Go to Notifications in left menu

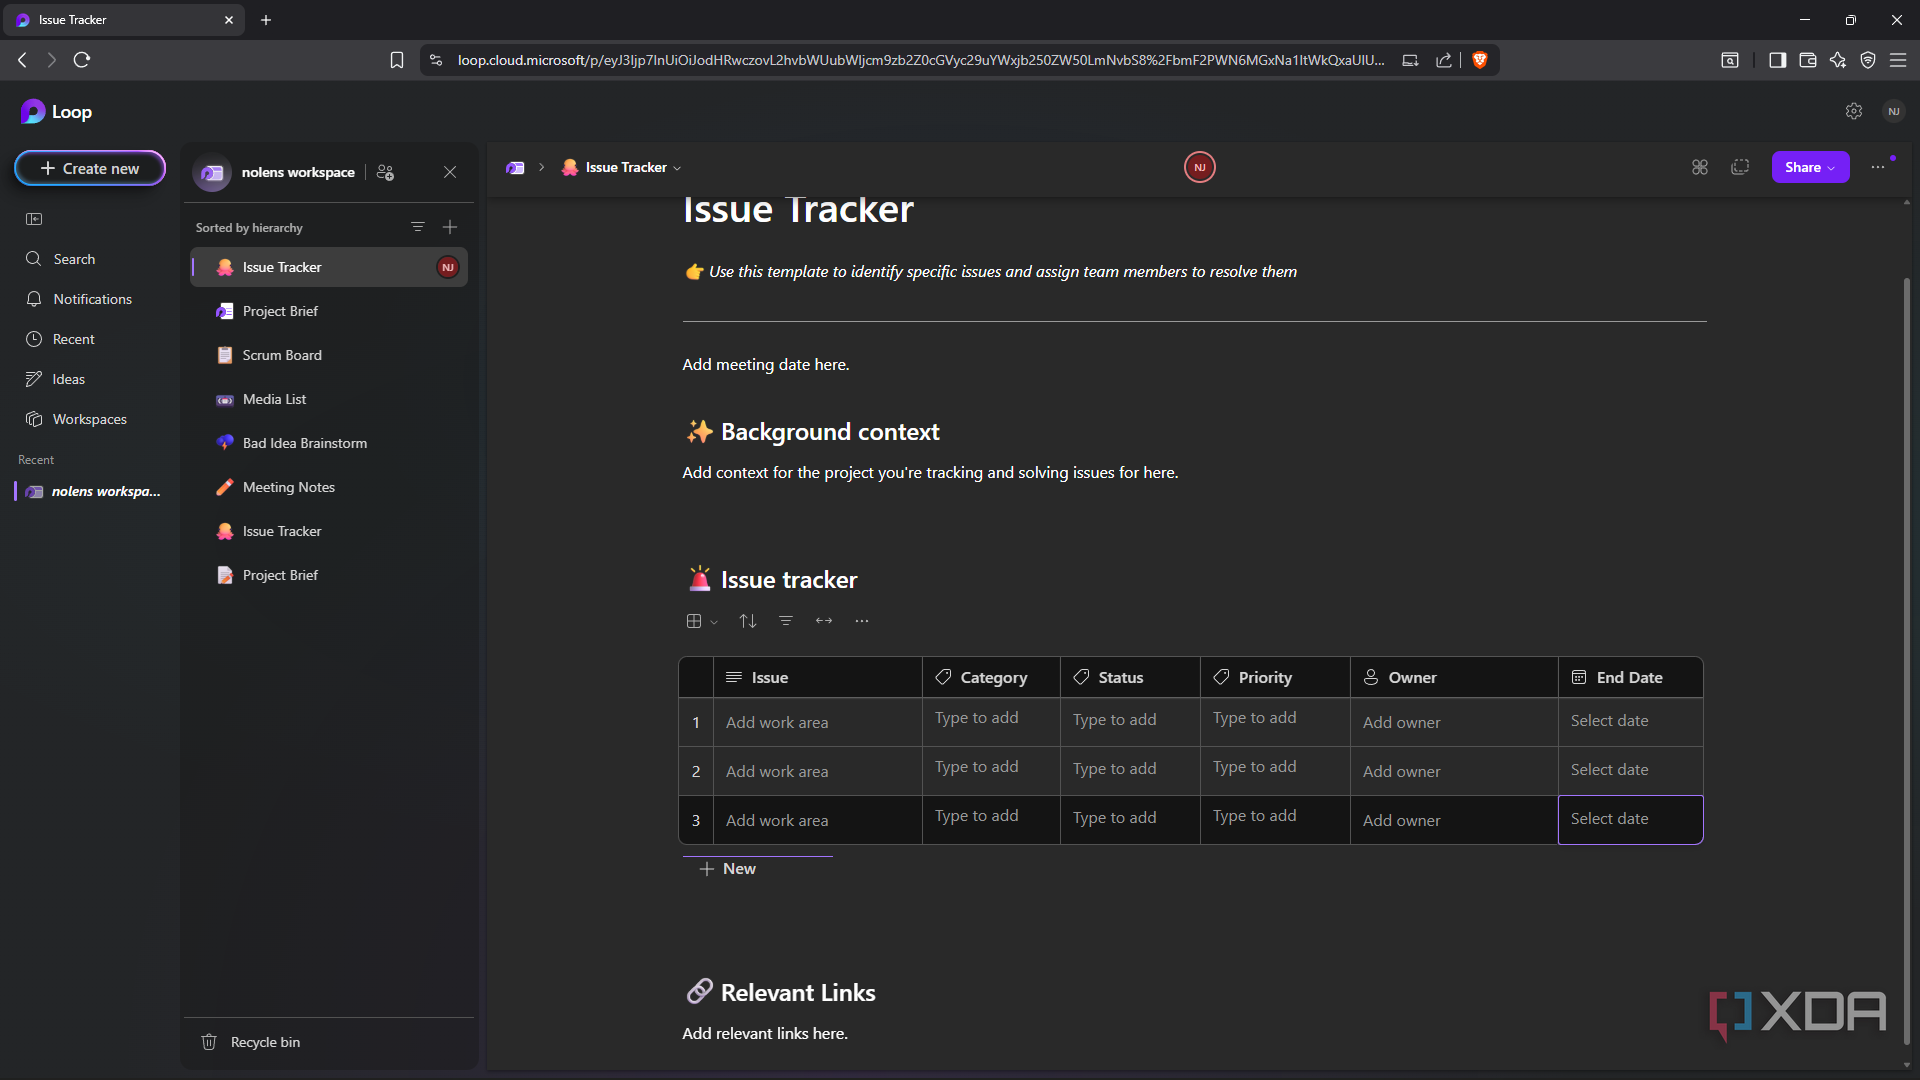click(x=92, y=299)
